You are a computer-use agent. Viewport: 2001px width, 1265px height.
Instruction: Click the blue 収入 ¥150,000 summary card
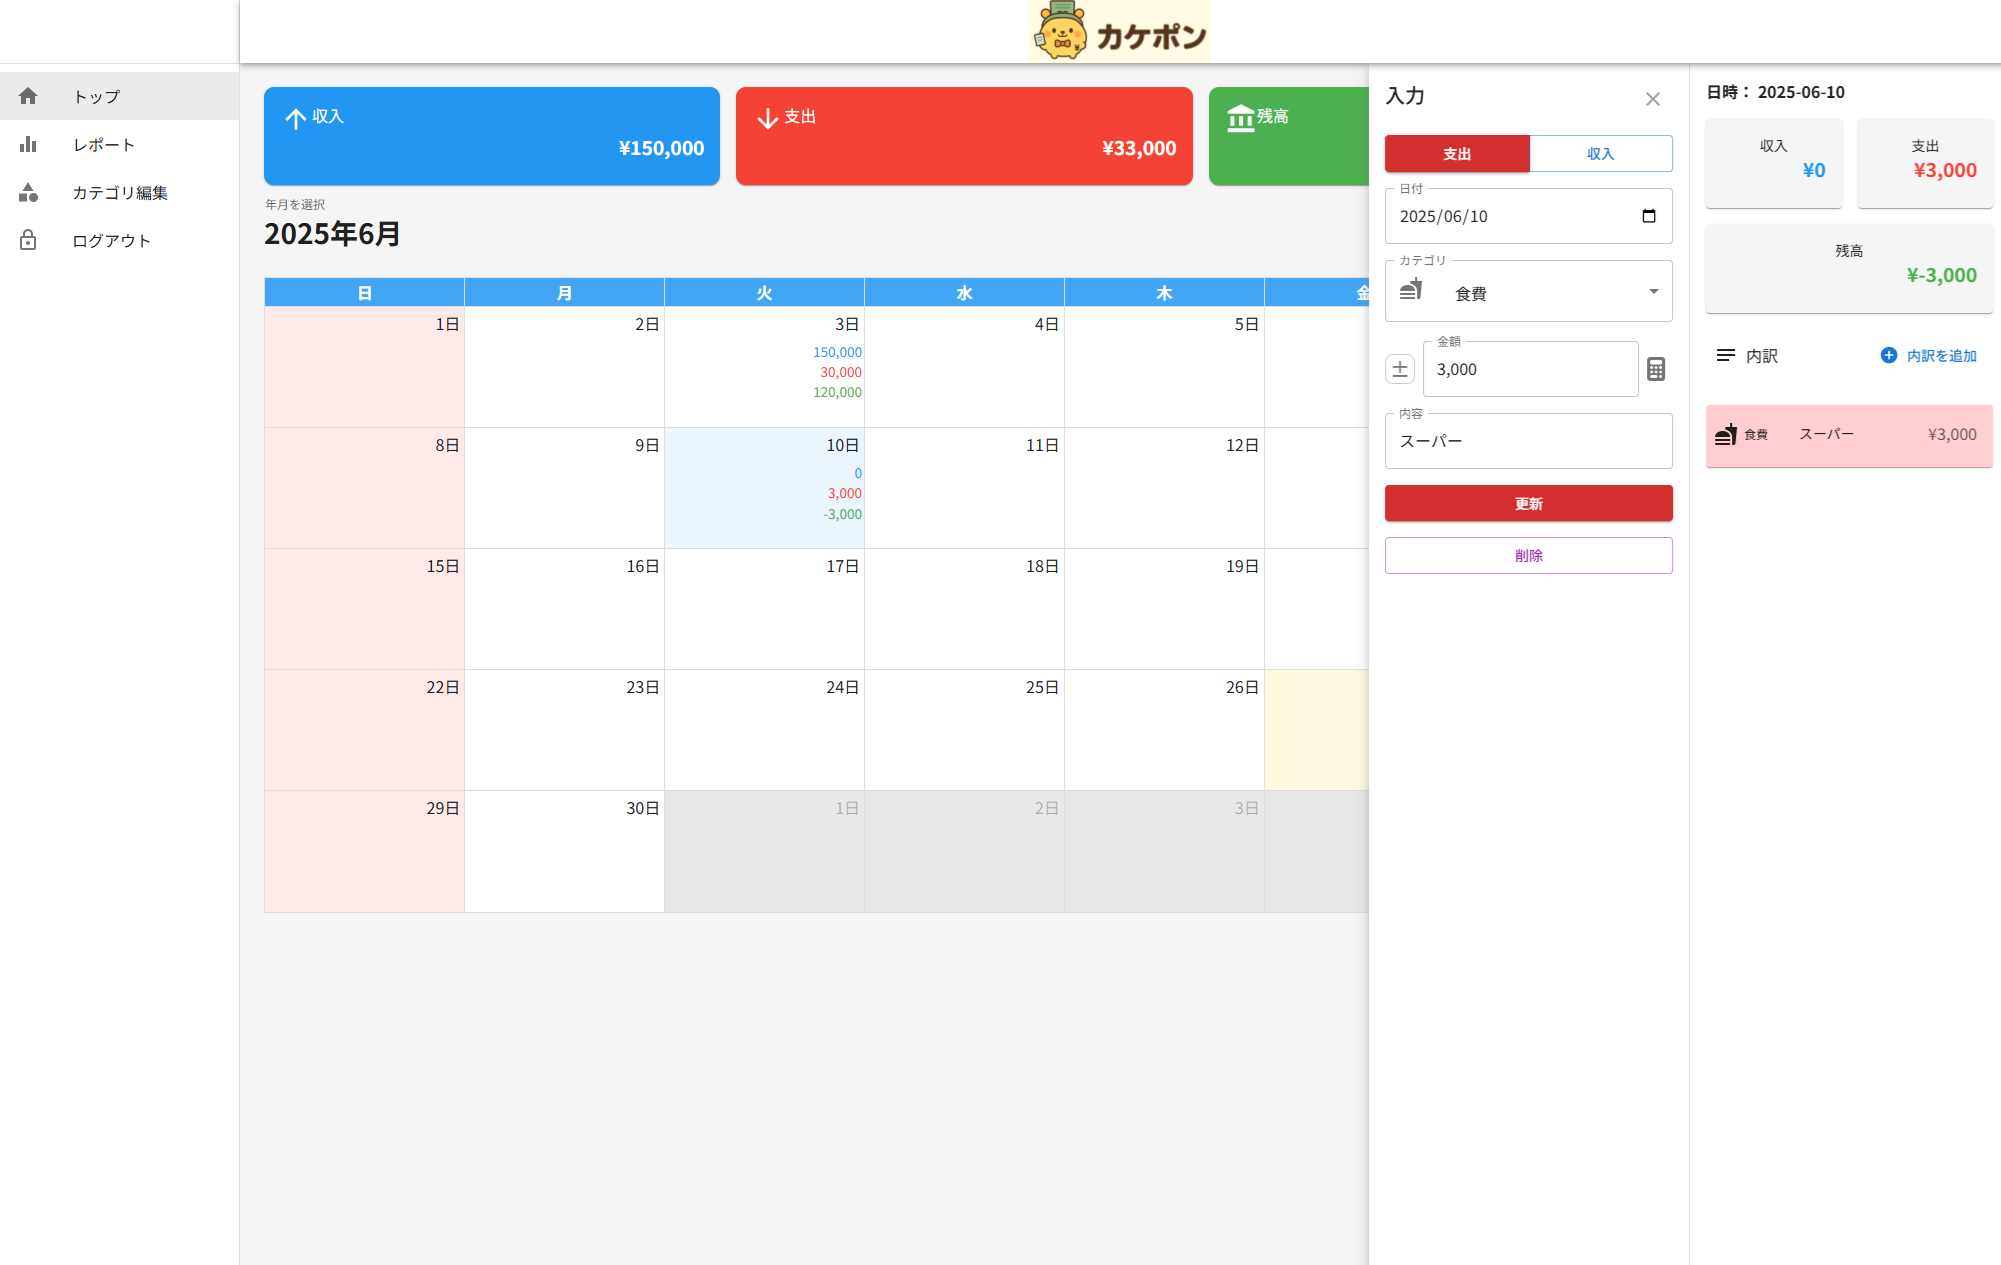(492, 136)
